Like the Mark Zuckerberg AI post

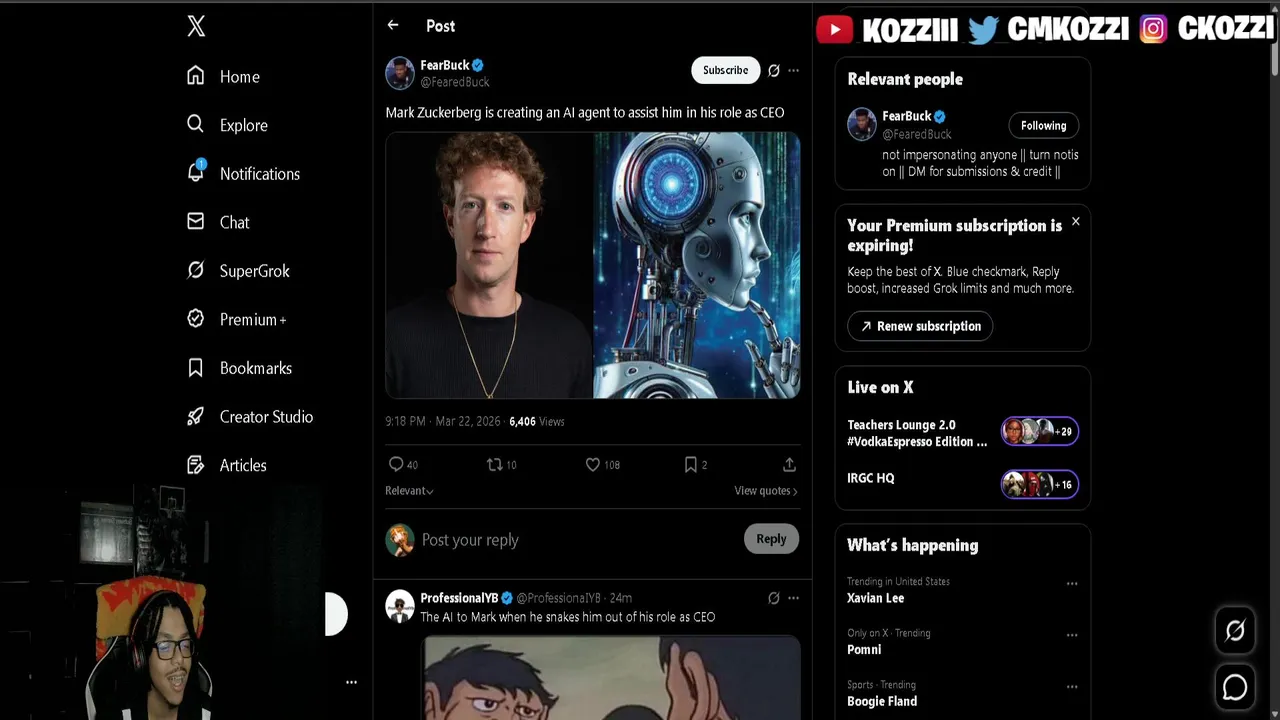[x=593, y=464]
